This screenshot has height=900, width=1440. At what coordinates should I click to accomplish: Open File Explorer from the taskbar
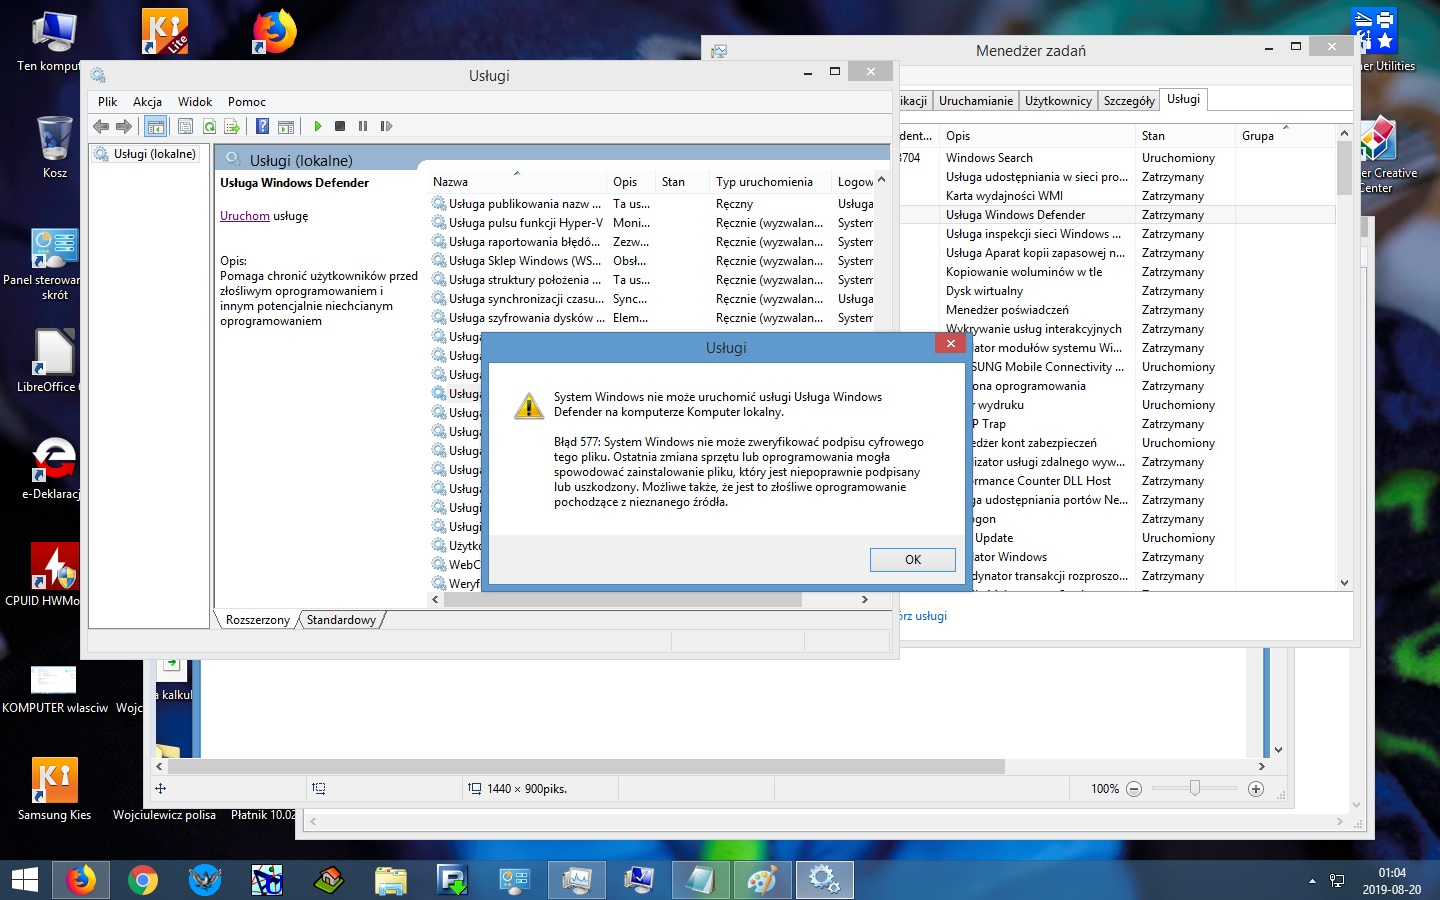coord(391,880)
